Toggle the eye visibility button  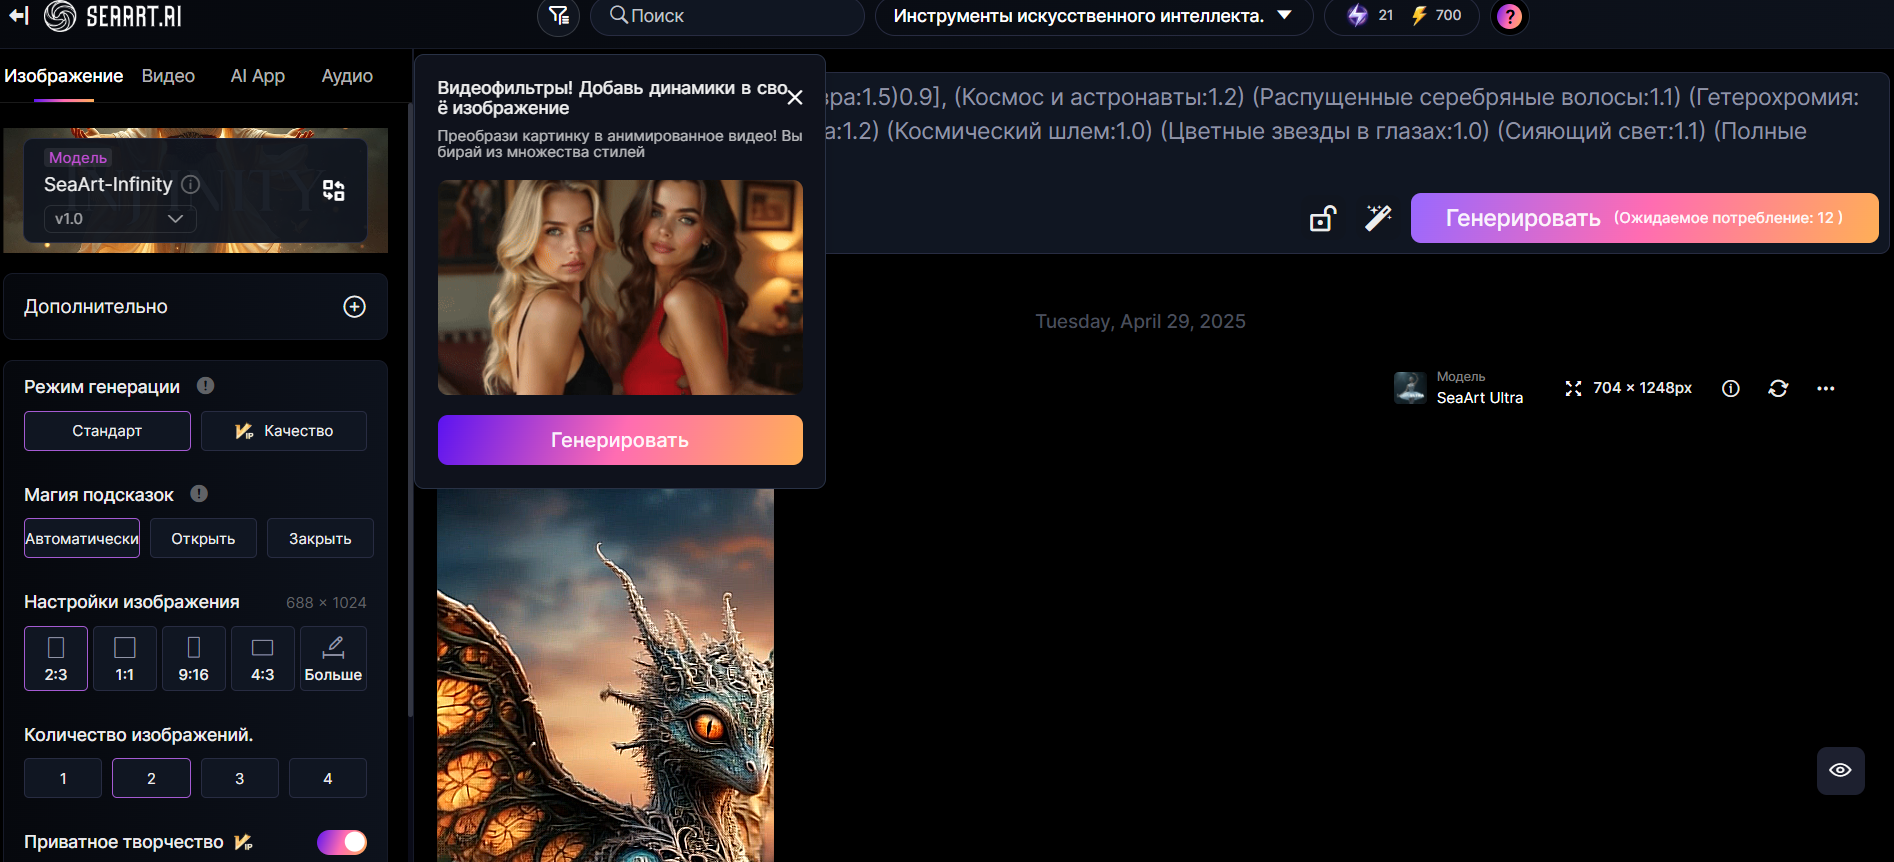coord(1840,770)
